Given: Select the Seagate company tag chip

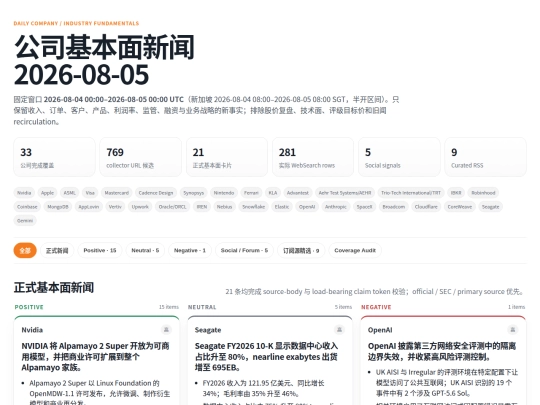Looking at the screenshot, I should (x=490, y=207).
